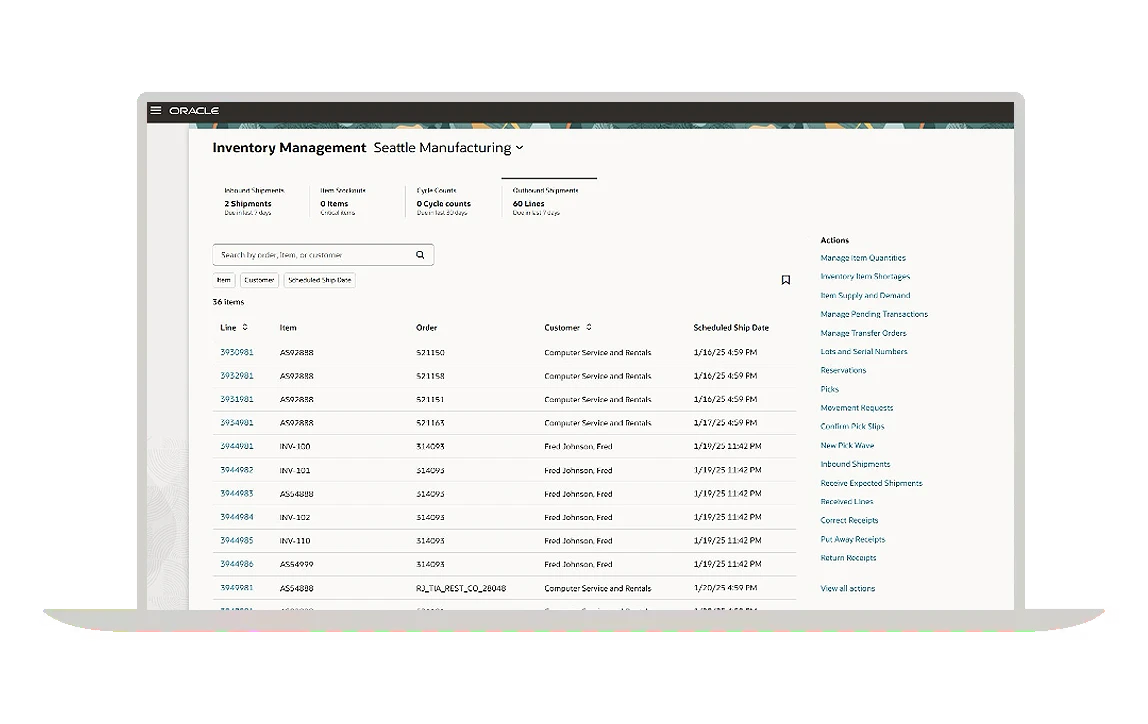Open line 3944981
Image resolution: width=1148 pixels, height=724 pixels.
pyautogui.click(x=236, y=446)
